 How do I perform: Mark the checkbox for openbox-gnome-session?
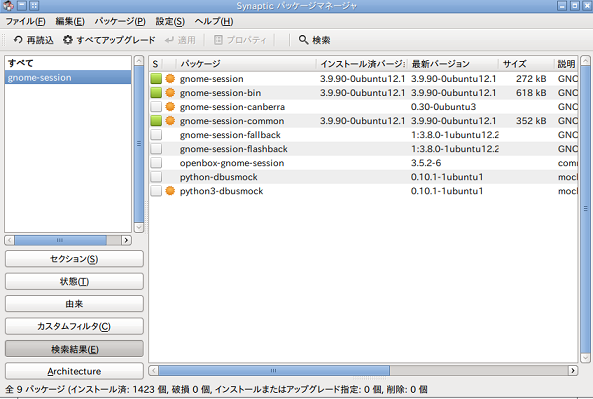pyautogui.click(x=156, y=163)
